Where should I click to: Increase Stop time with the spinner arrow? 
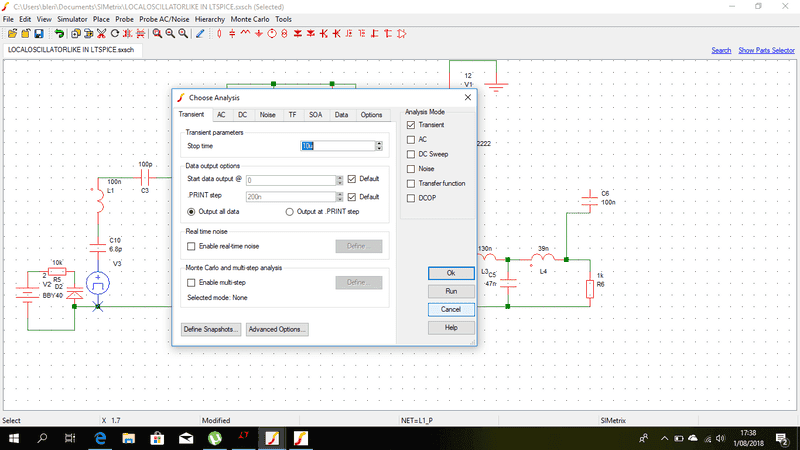pos(381,143)
